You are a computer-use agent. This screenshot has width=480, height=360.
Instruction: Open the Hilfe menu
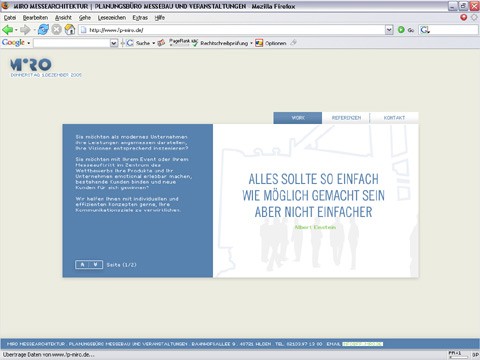click(160, 18)
